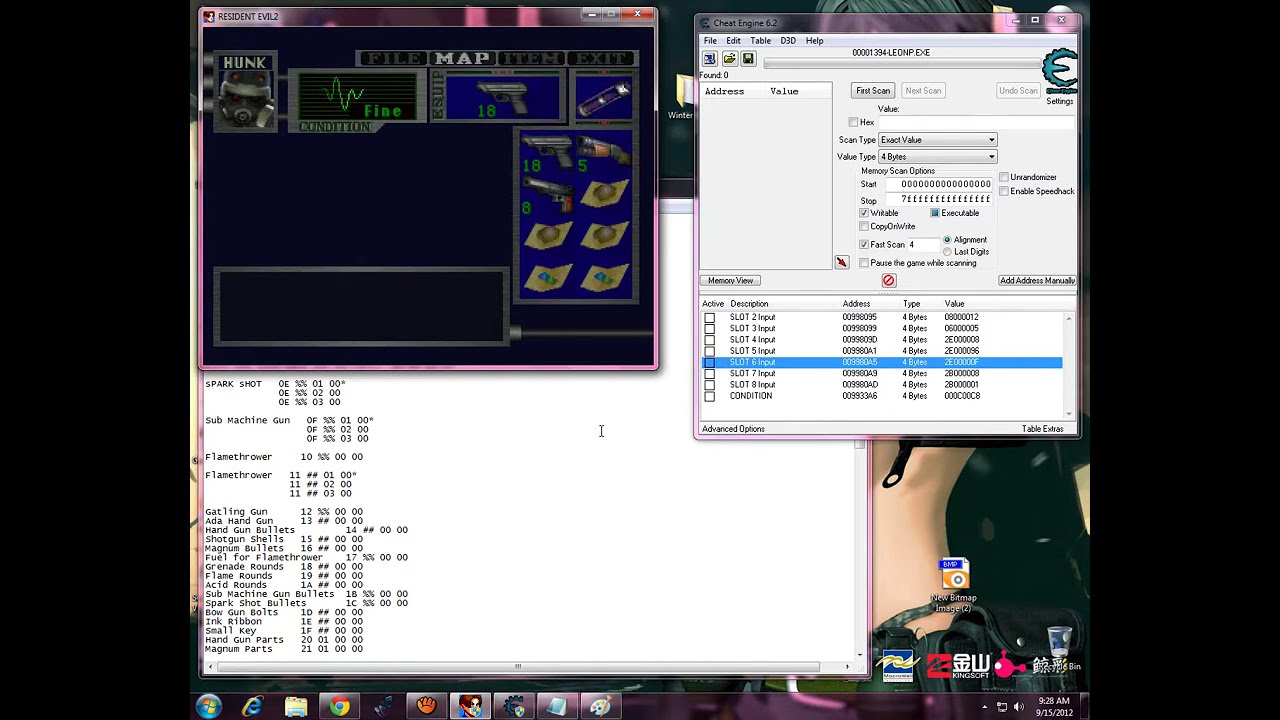
Task: Enable the CopyOnWrite checkbox
Action: (864, 226)
